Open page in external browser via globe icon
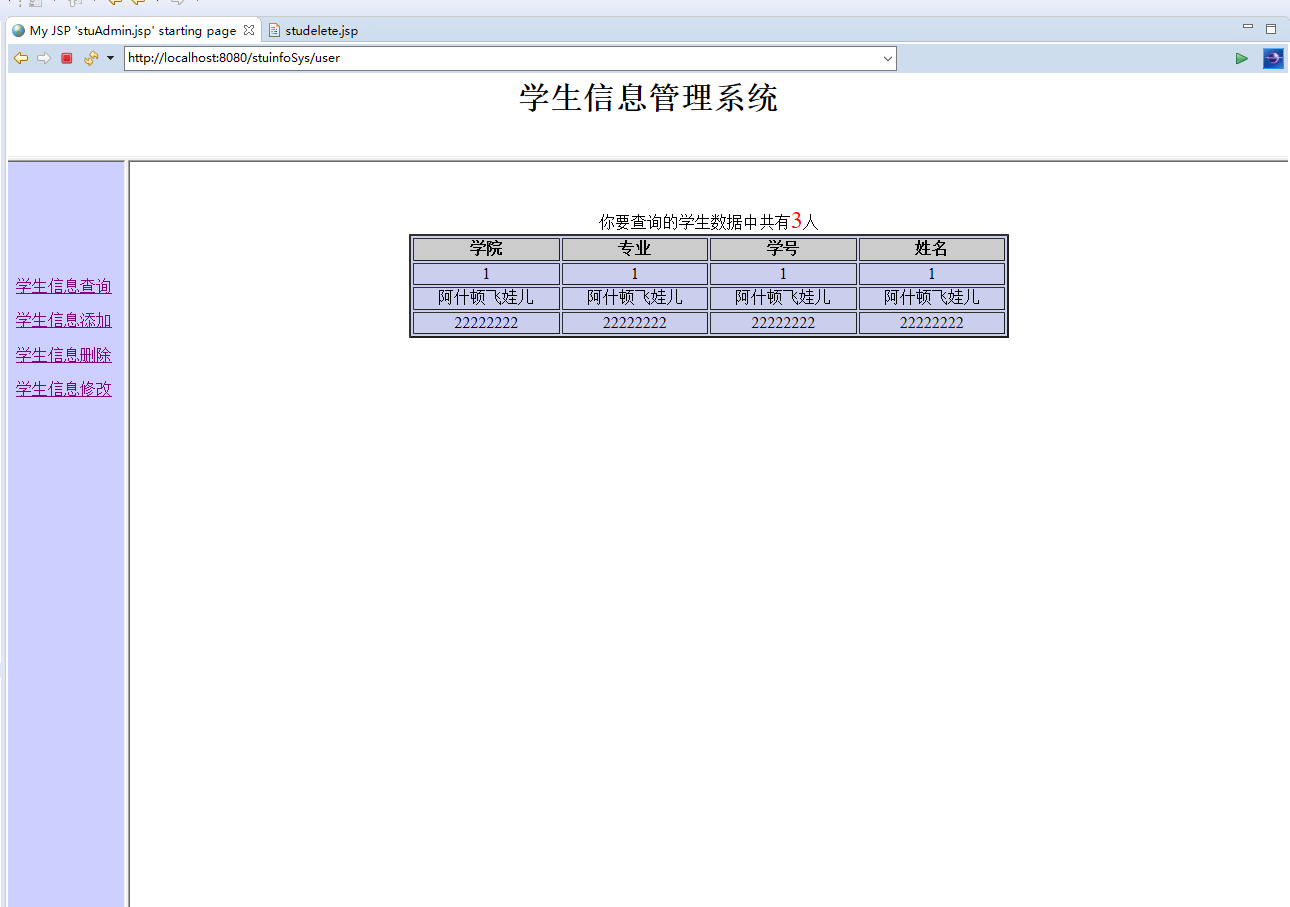The height and width of the screenshot is (907, 1290). tap(1272, 58)
